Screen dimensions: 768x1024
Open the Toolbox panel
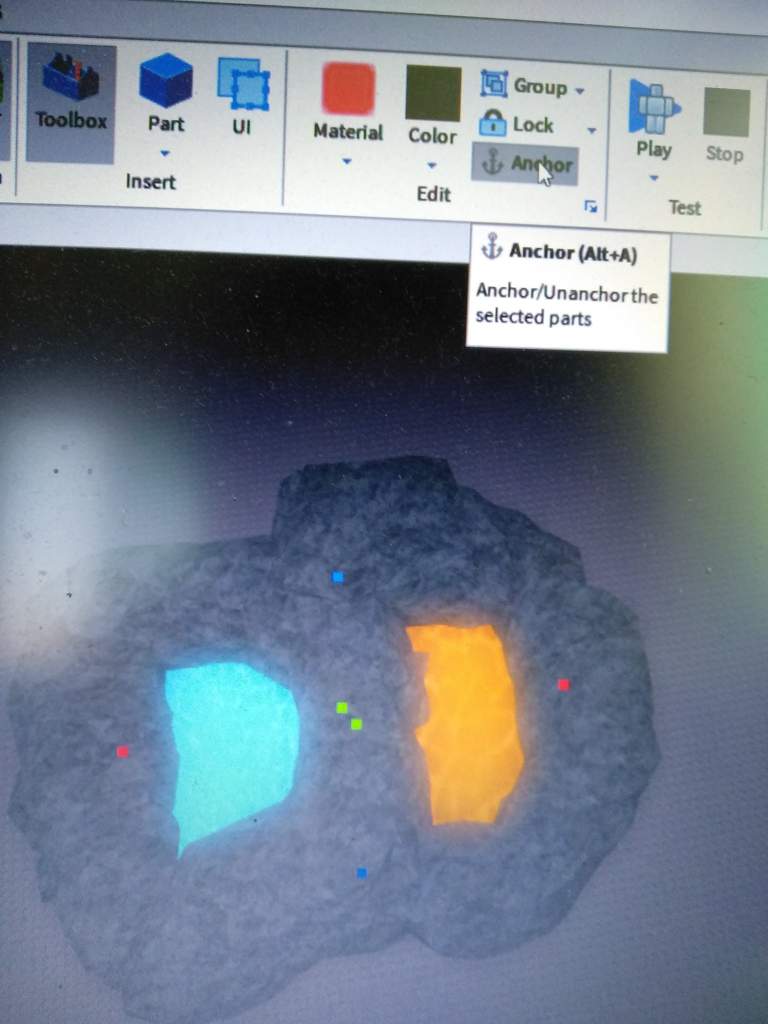[71, 103]
